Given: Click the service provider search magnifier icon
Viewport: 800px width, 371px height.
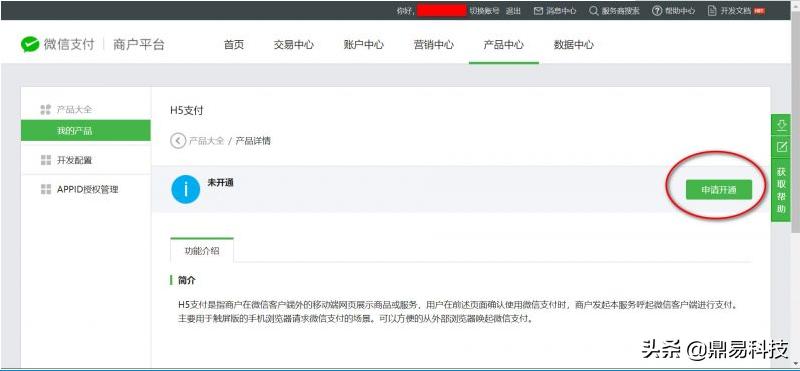Looking at the screenshot, I should (x=594, y=11).
